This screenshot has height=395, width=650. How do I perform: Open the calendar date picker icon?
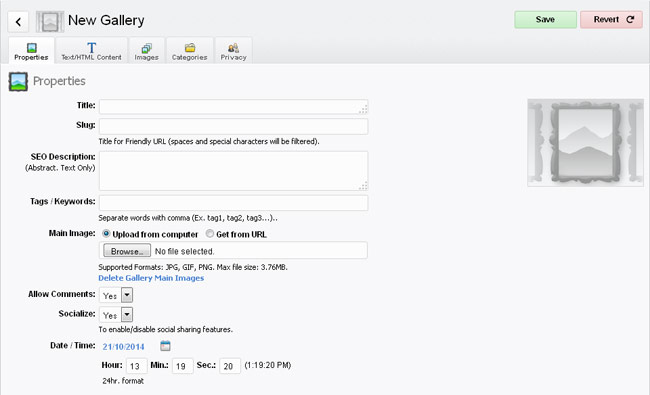tap(165, 346)
